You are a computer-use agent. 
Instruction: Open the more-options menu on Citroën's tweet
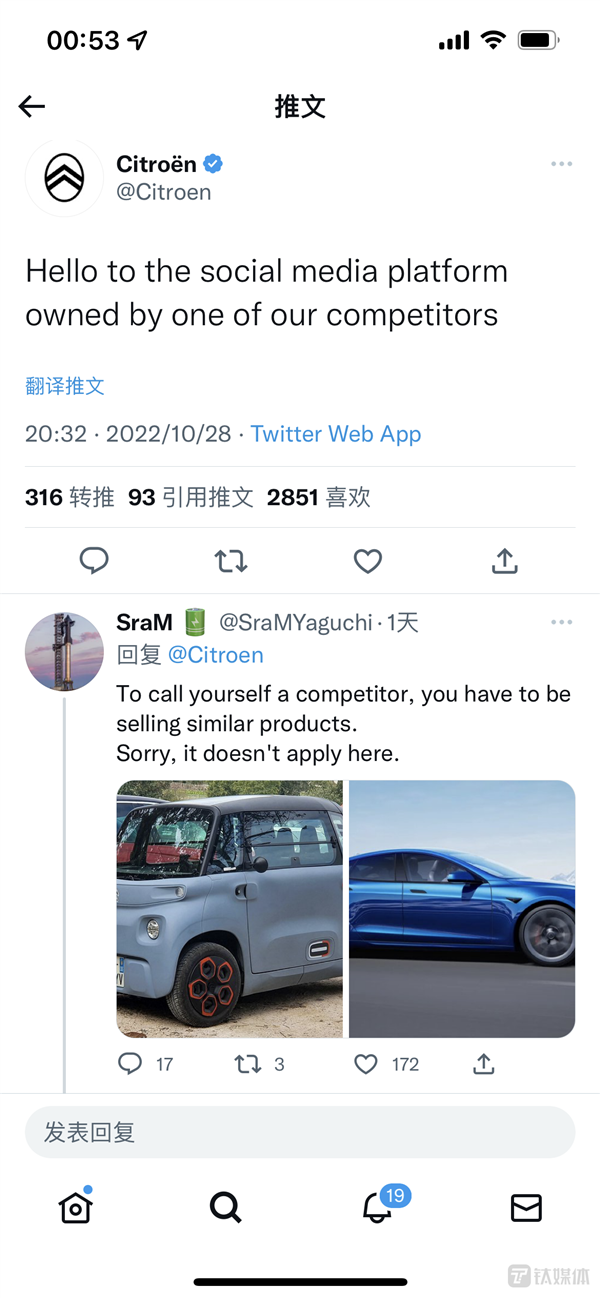tap(561, 163)
